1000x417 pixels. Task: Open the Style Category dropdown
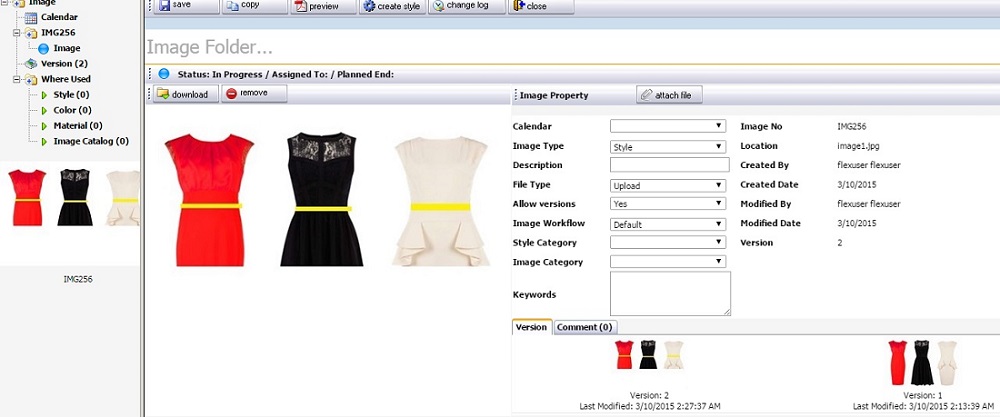[668, 242]
